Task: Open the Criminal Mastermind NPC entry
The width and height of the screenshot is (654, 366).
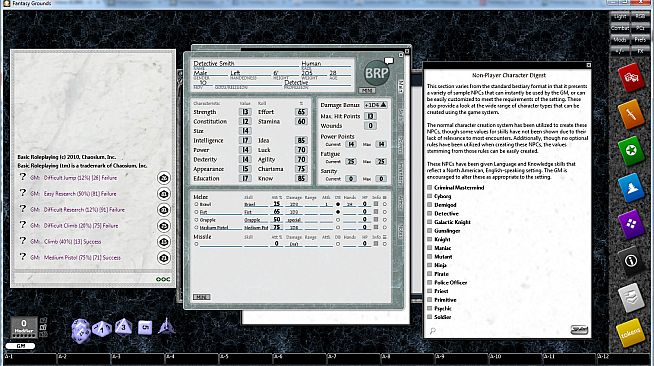Action: point(459,188)
